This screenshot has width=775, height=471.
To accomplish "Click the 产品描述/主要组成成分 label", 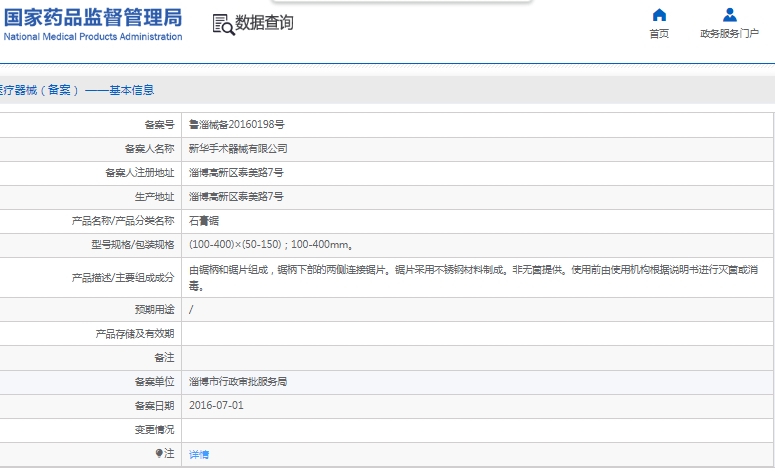I will [123, 278].
